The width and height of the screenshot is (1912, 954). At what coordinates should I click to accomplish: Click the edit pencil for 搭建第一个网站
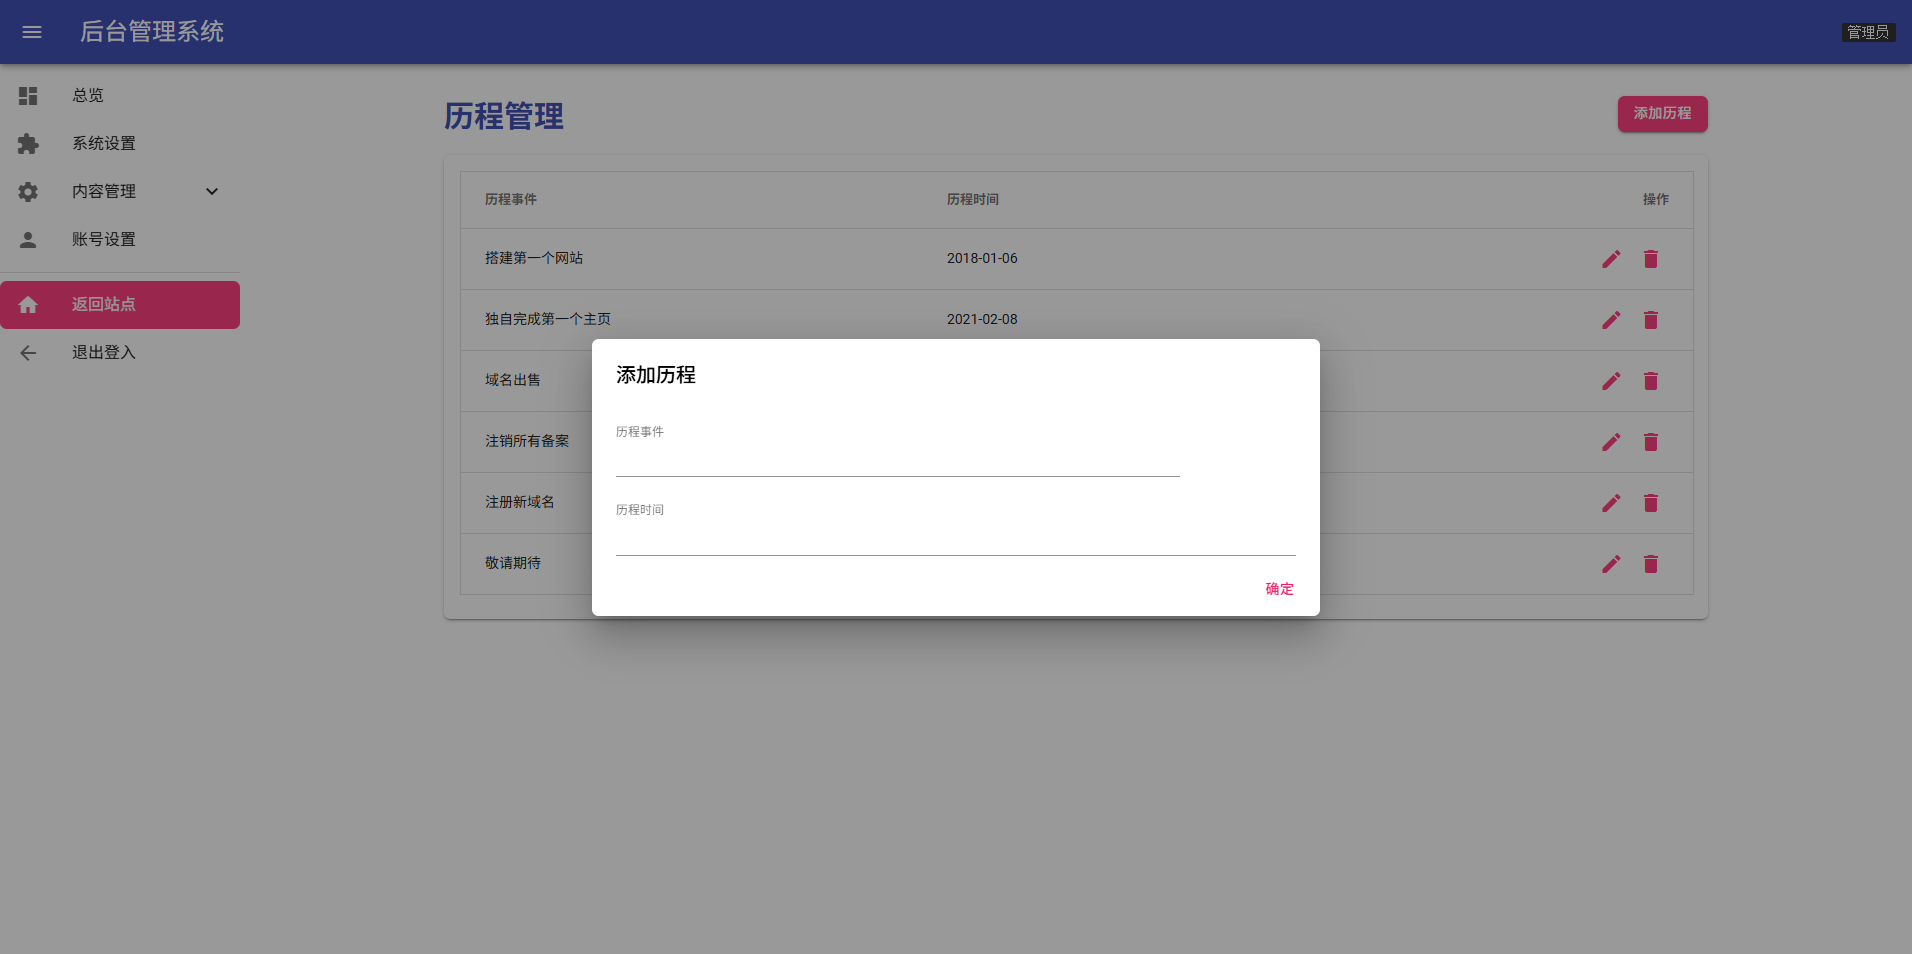[x=1610, y=258]
